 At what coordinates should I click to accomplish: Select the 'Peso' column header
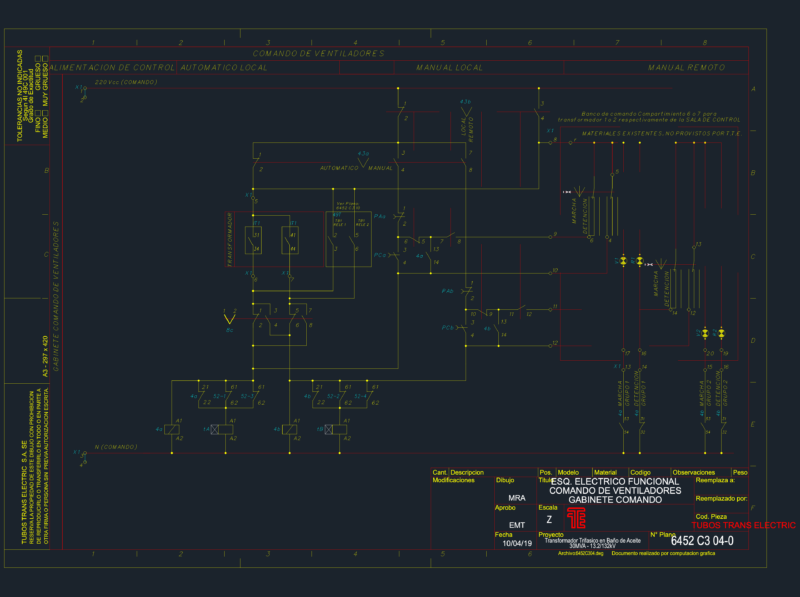click(740, 472)
